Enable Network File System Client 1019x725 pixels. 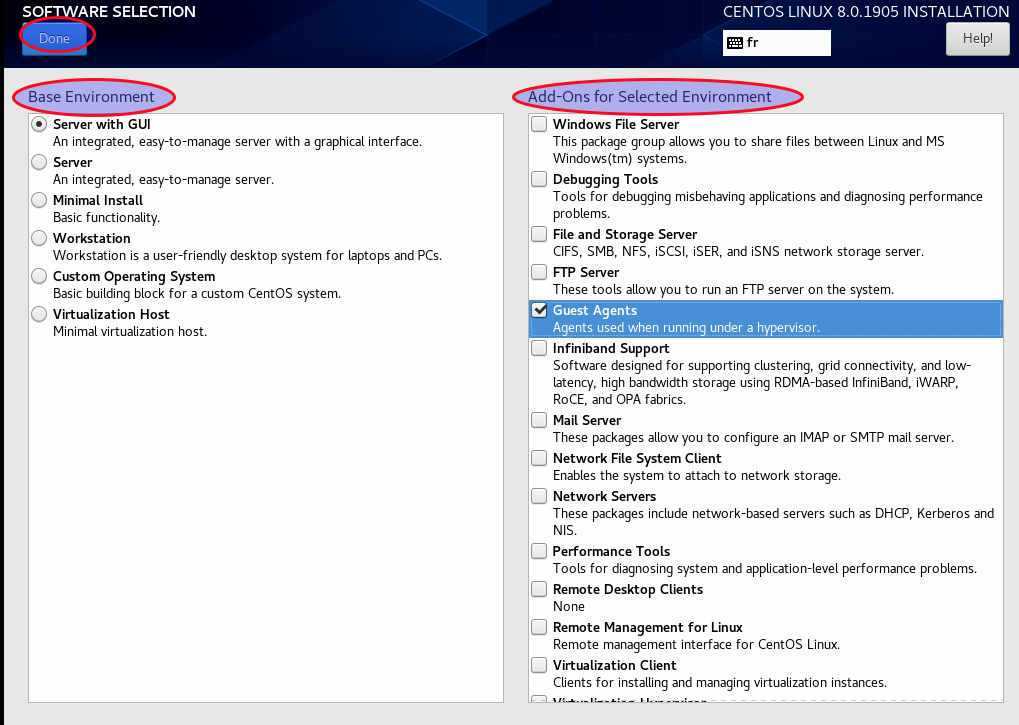tap(540, 459)
